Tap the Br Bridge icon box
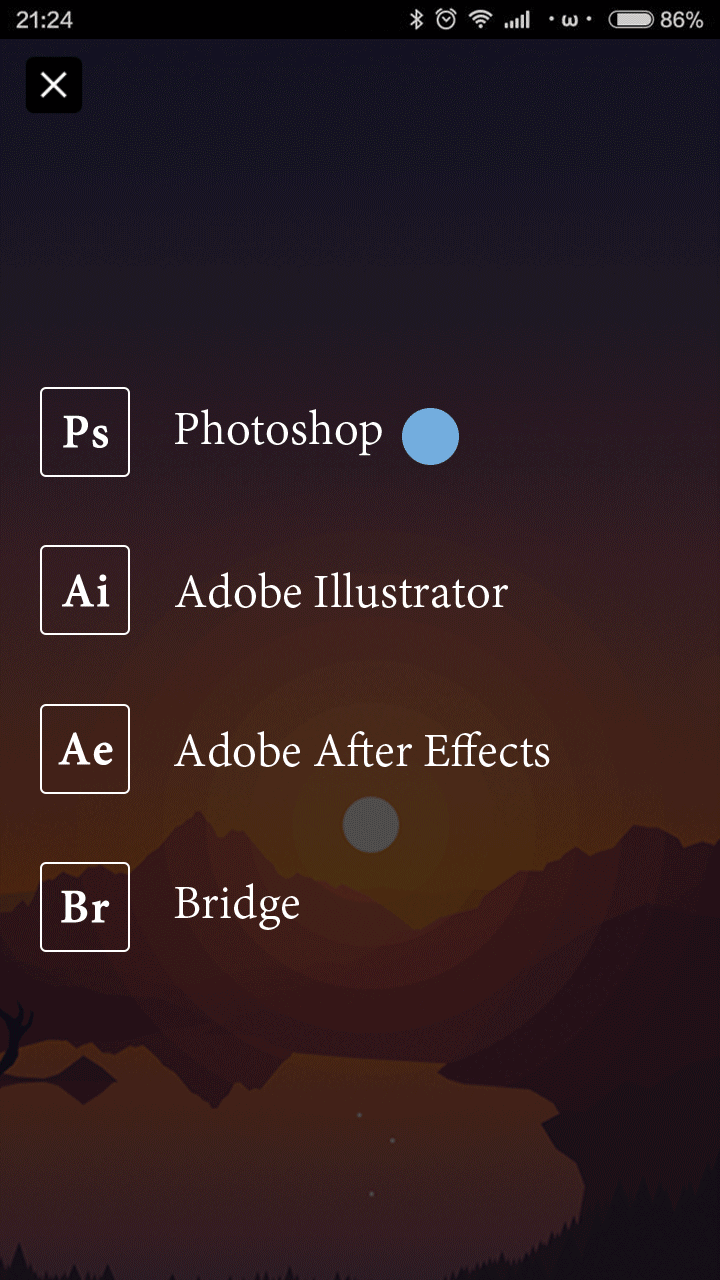Image resolution: width=720 pixels, height=1280 pixels. coord(85,907)
